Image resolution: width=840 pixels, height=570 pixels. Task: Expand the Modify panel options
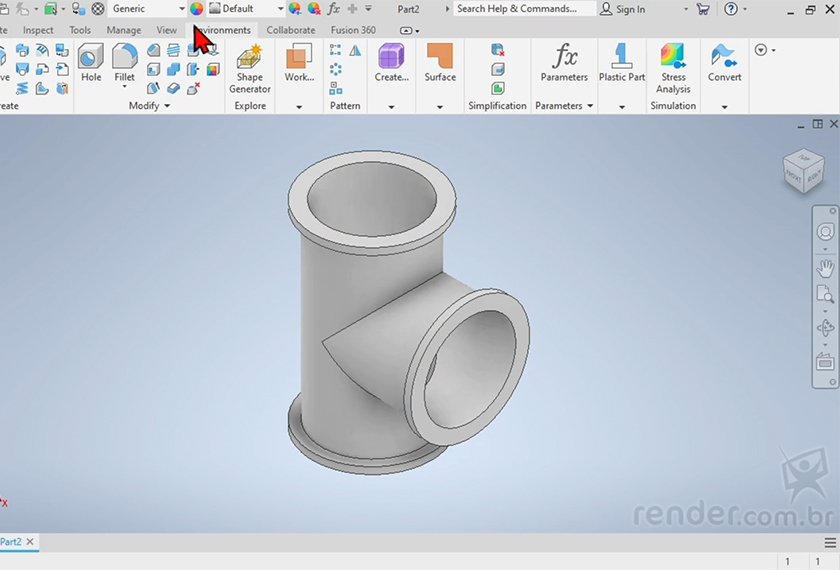tap(167, 106)
